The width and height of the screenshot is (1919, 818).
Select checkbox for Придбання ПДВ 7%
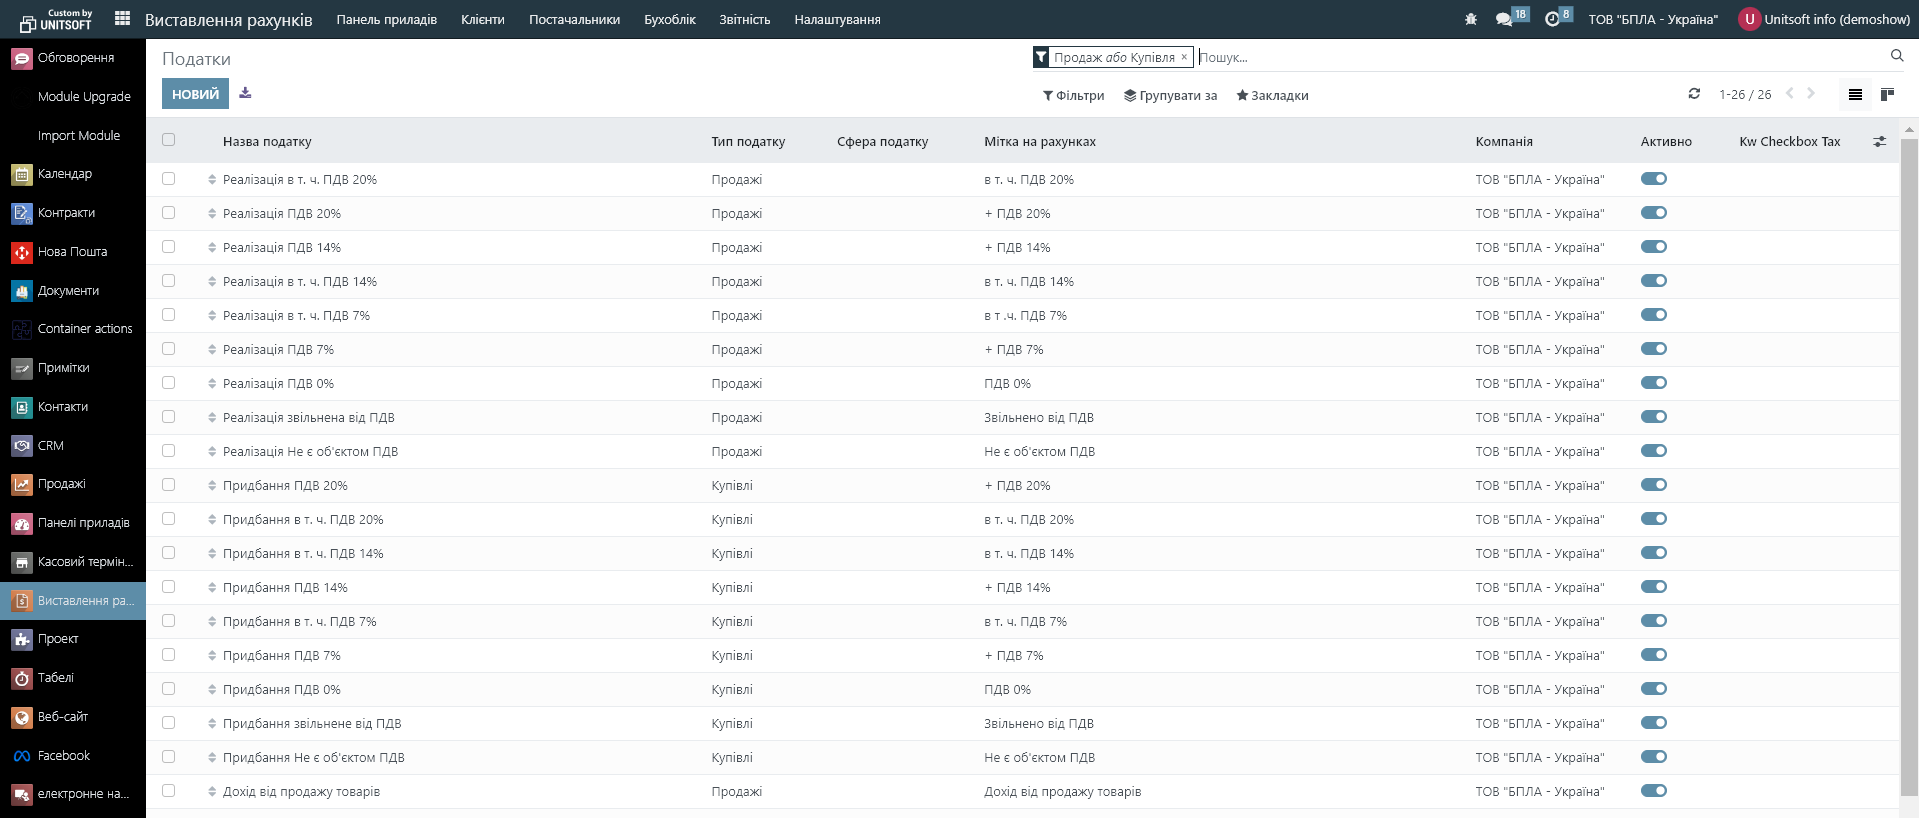168,655
